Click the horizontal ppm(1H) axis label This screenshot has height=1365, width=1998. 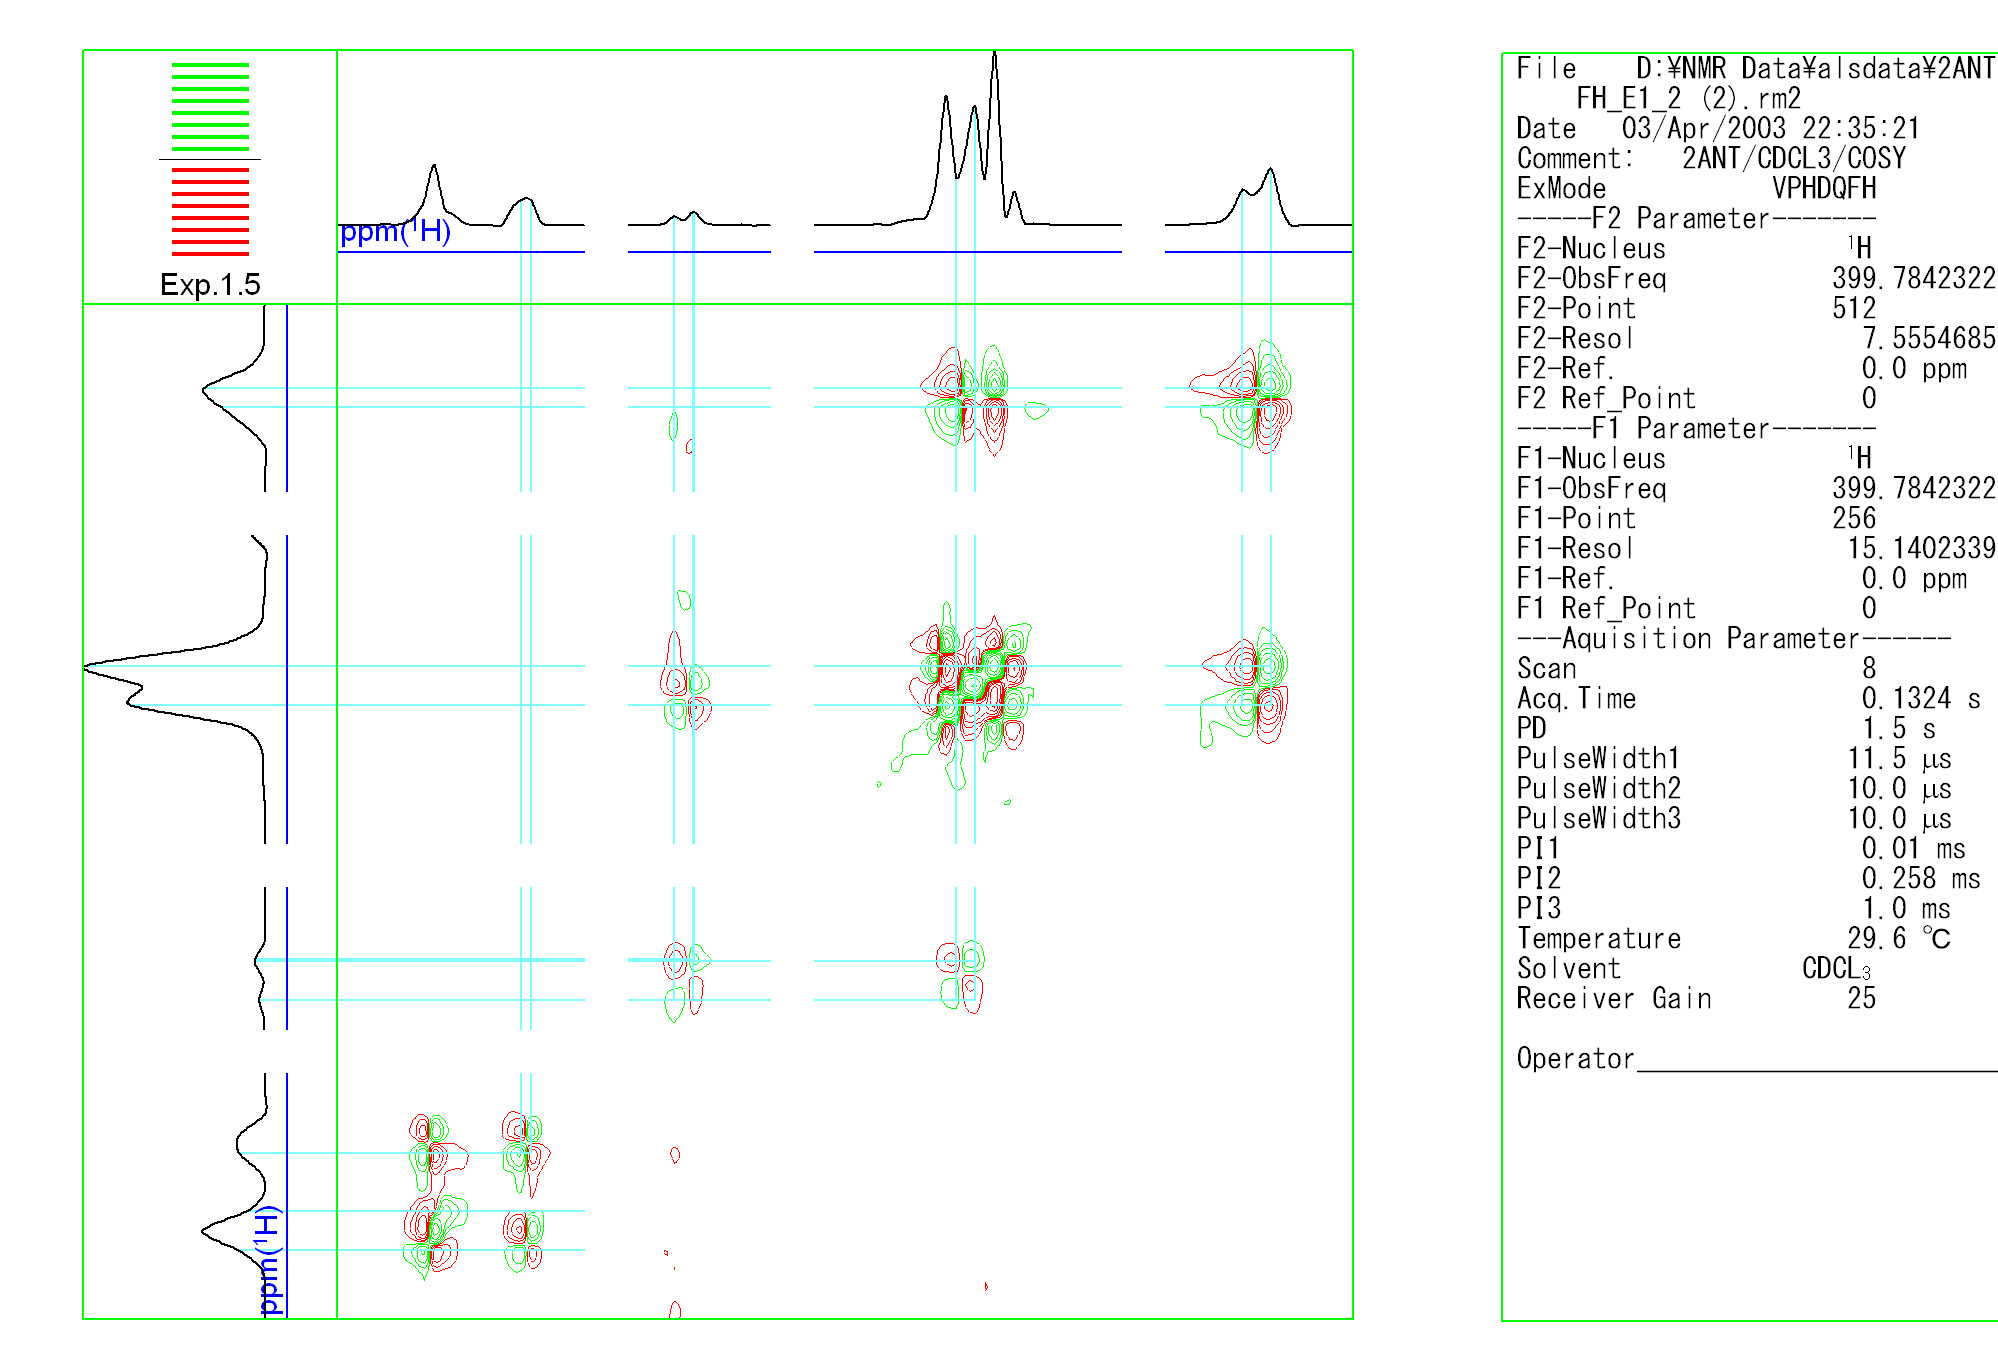click(395, 231)
